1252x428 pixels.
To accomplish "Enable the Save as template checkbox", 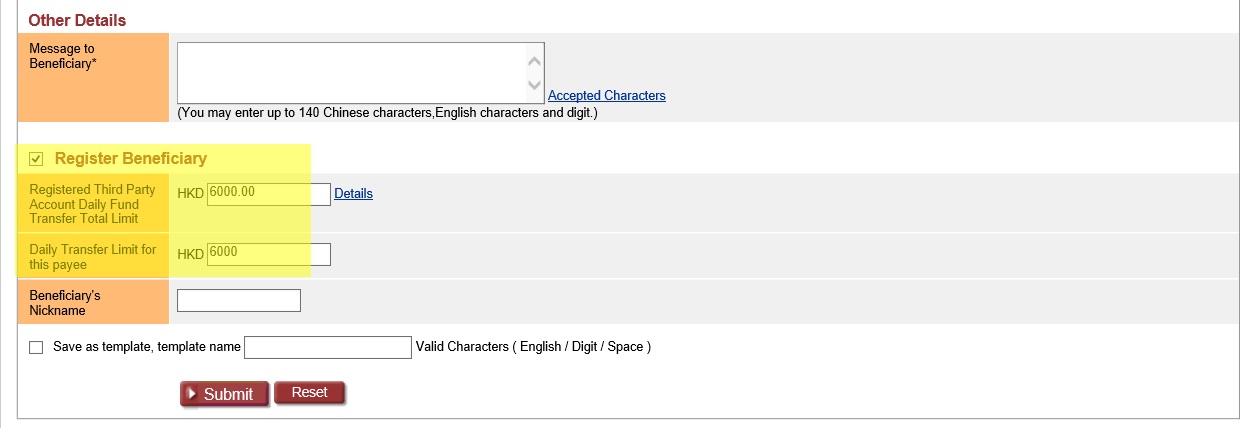I will [x=37, y=347].
